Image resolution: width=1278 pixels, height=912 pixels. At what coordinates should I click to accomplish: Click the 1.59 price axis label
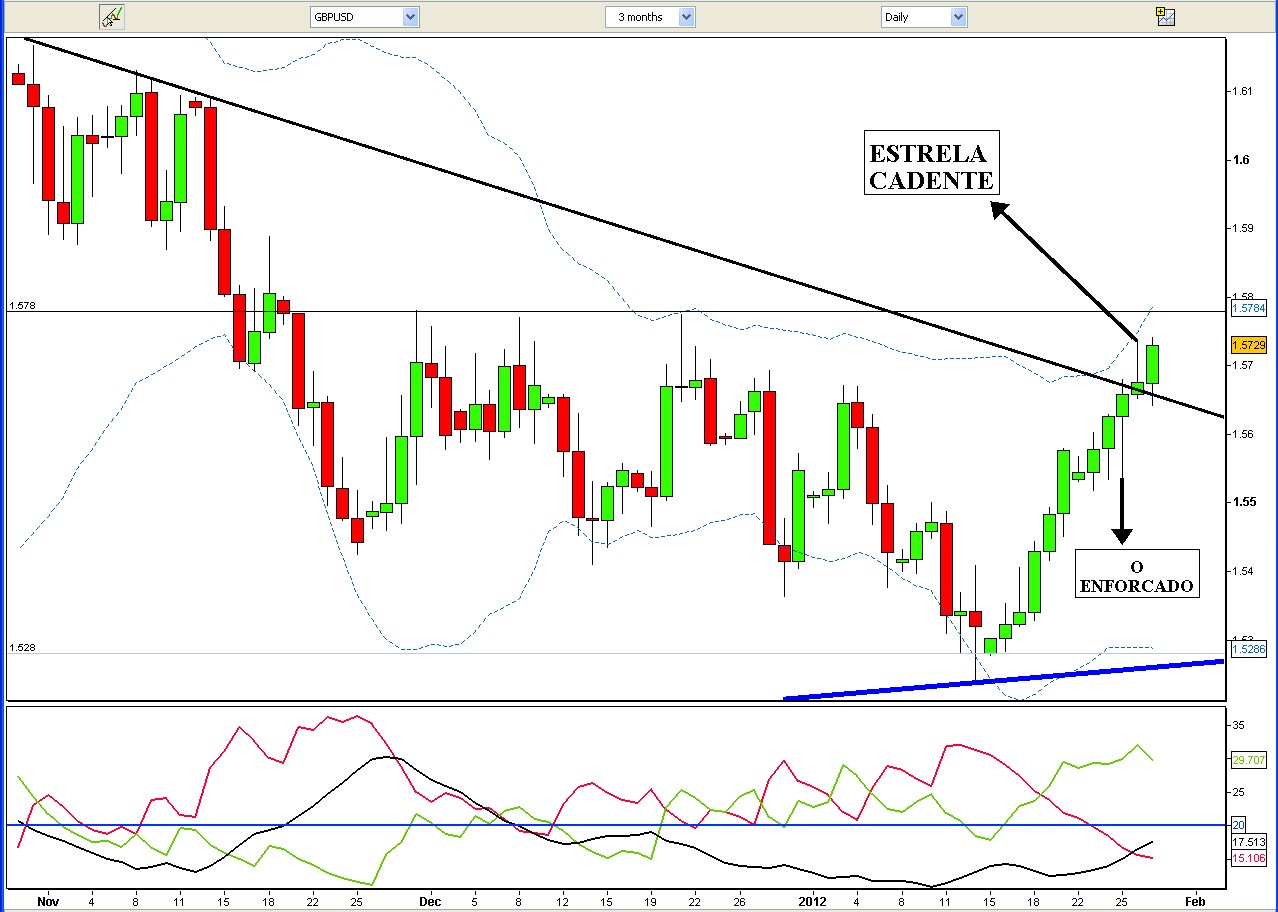[1243, 228]
